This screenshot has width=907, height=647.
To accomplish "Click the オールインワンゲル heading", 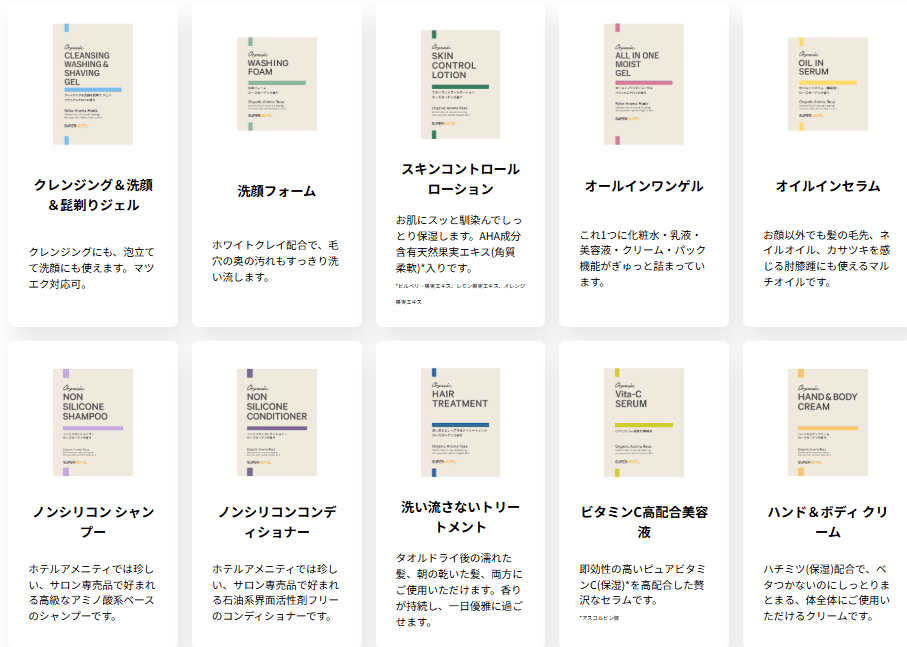I will tap(644, 186).
